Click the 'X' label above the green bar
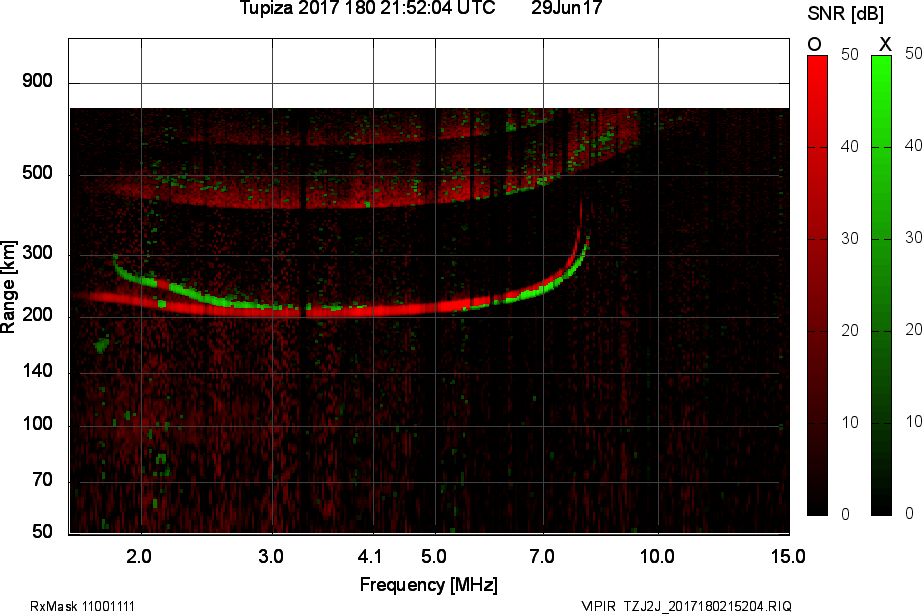This screenshot has height=614, width=922. [x=885, y=44]
